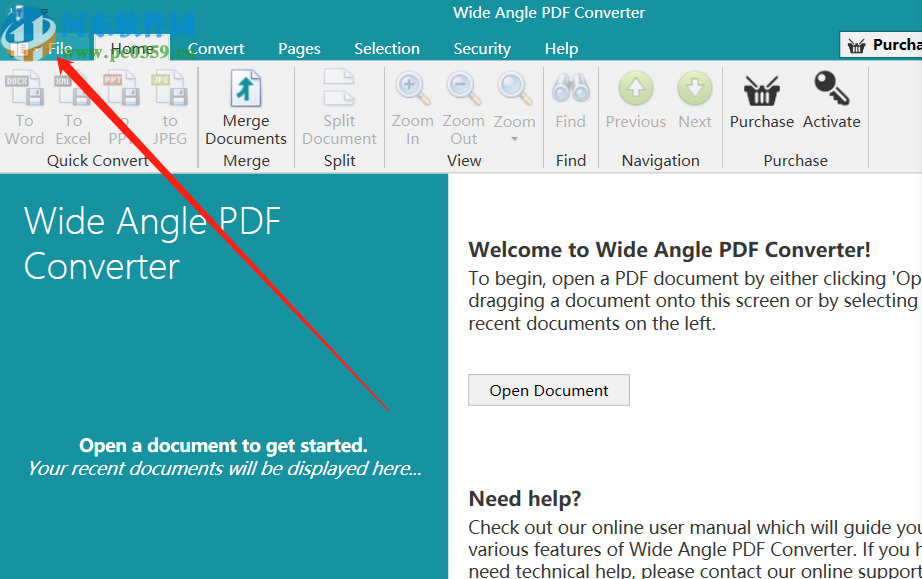Image resolution: width=922 pixels, height=579 pixels.
Task: Click the Purchase shopping basket icon
Action: pyautogui.click(x=761, y=93)
